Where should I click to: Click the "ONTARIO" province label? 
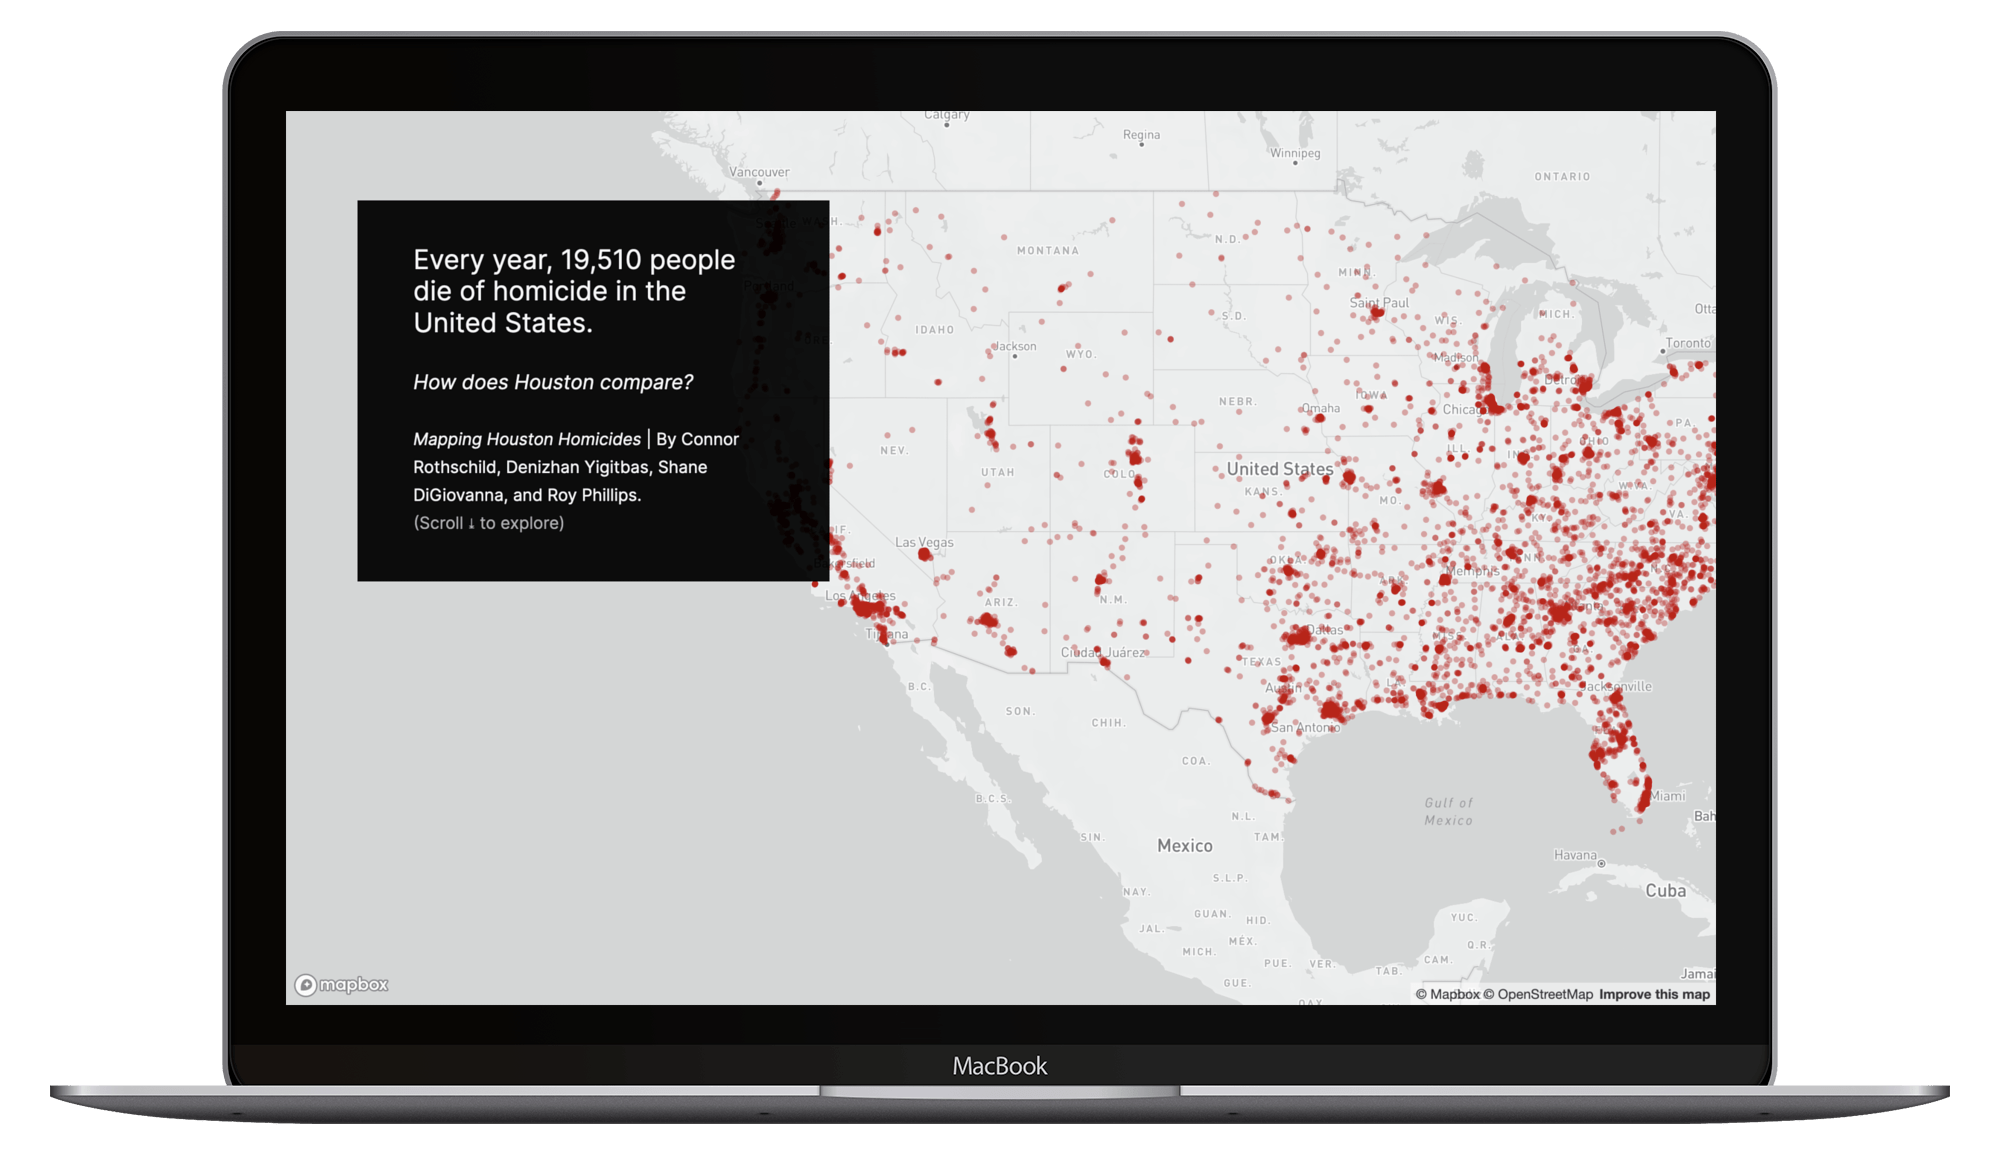coord(1562,177)
